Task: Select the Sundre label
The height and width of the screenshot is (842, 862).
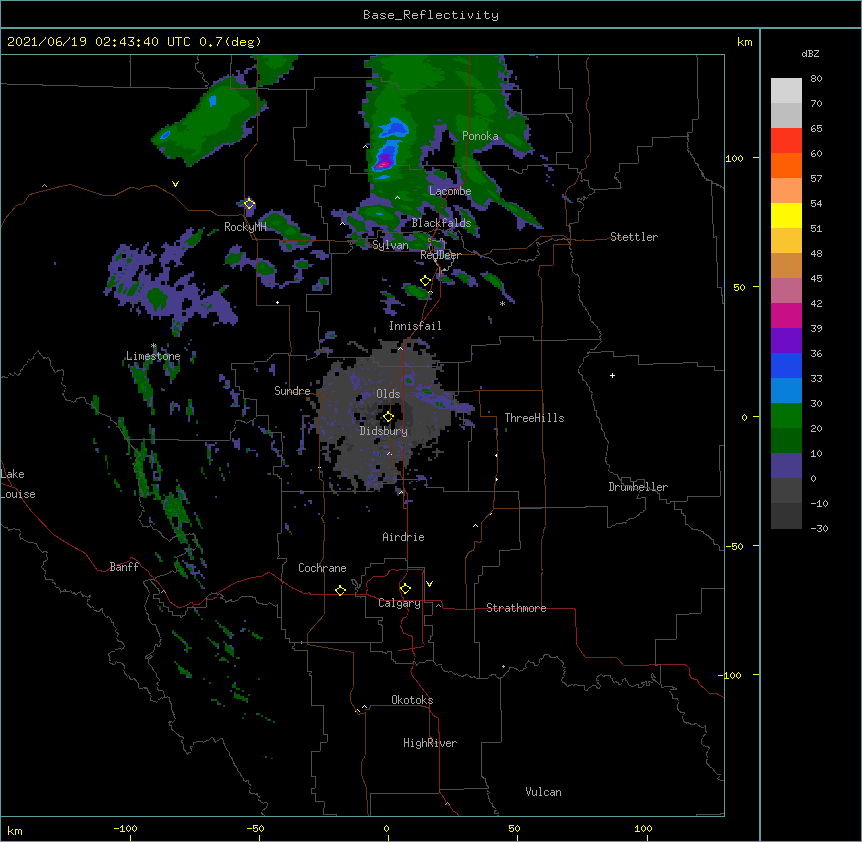Action: coord(292,391)
